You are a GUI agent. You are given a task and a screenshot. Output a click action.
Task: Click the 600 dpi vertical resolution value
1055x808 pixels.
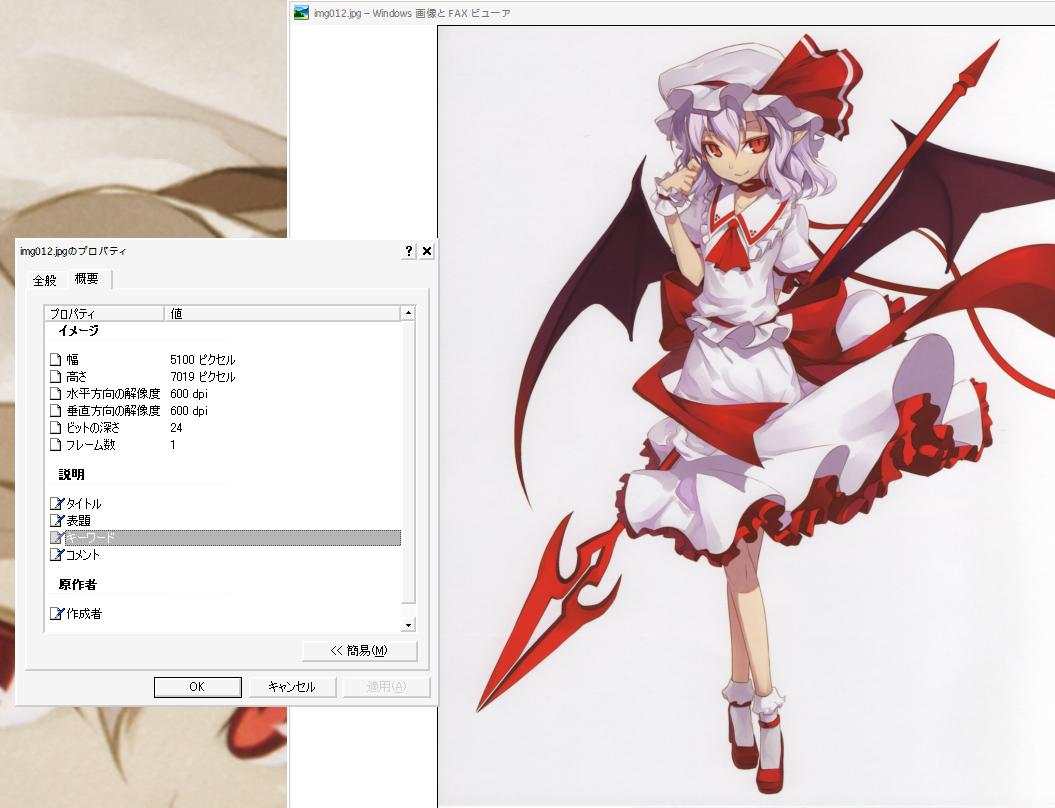pyautogui.click(x=189, y=410)
